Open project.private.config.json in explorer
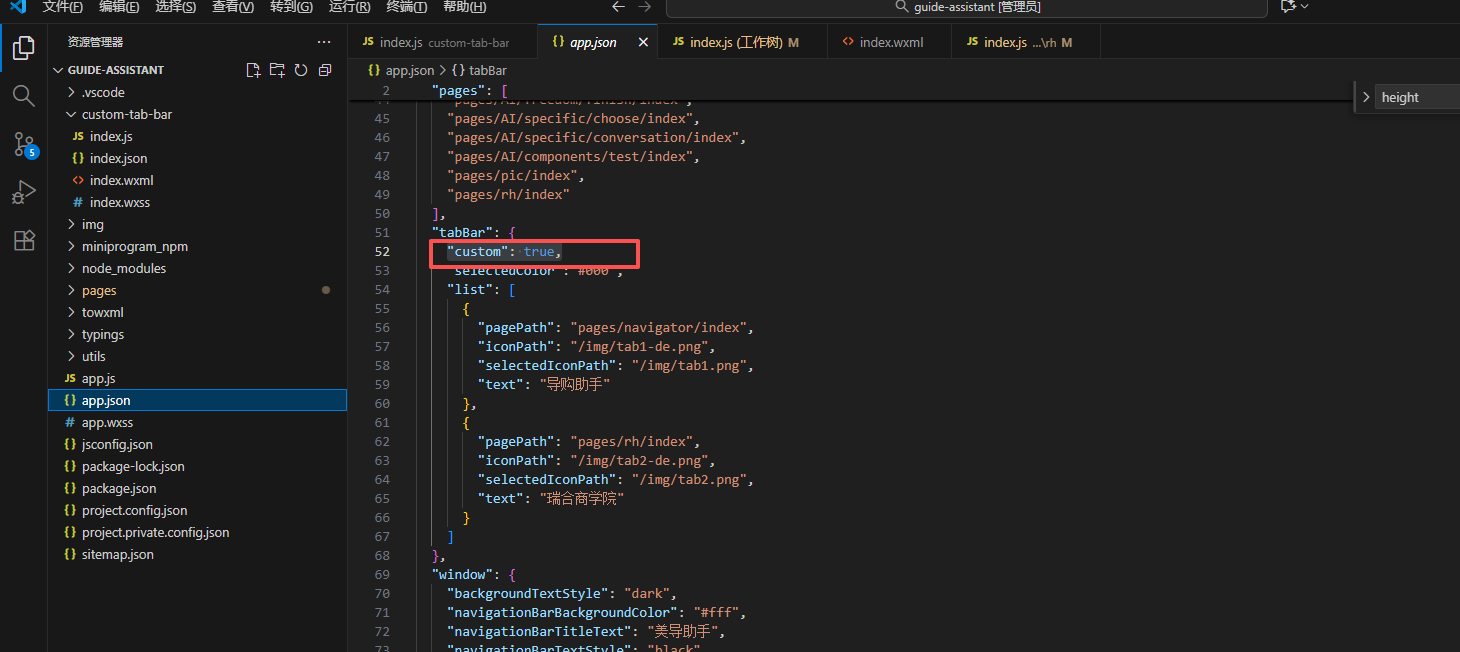 [x=155, y=532]
